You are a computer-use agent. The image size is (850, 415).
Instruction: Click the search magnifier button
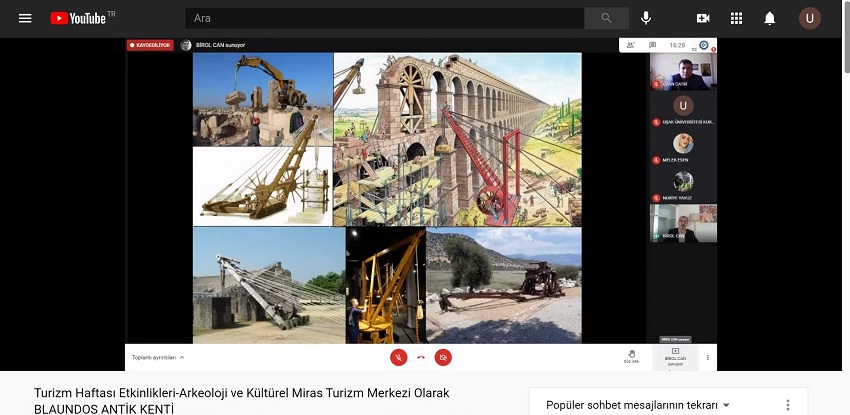point(606,18)
